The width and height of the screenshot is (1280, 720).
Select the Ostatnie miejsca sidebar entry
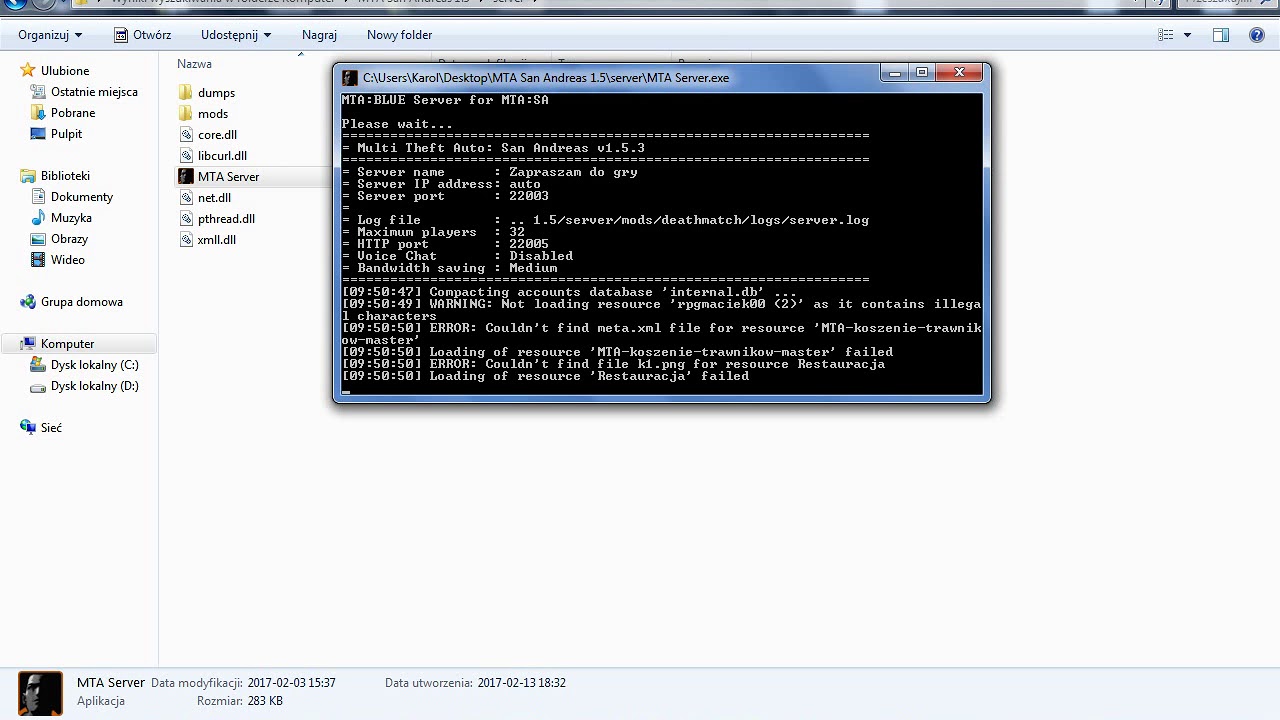94,91
